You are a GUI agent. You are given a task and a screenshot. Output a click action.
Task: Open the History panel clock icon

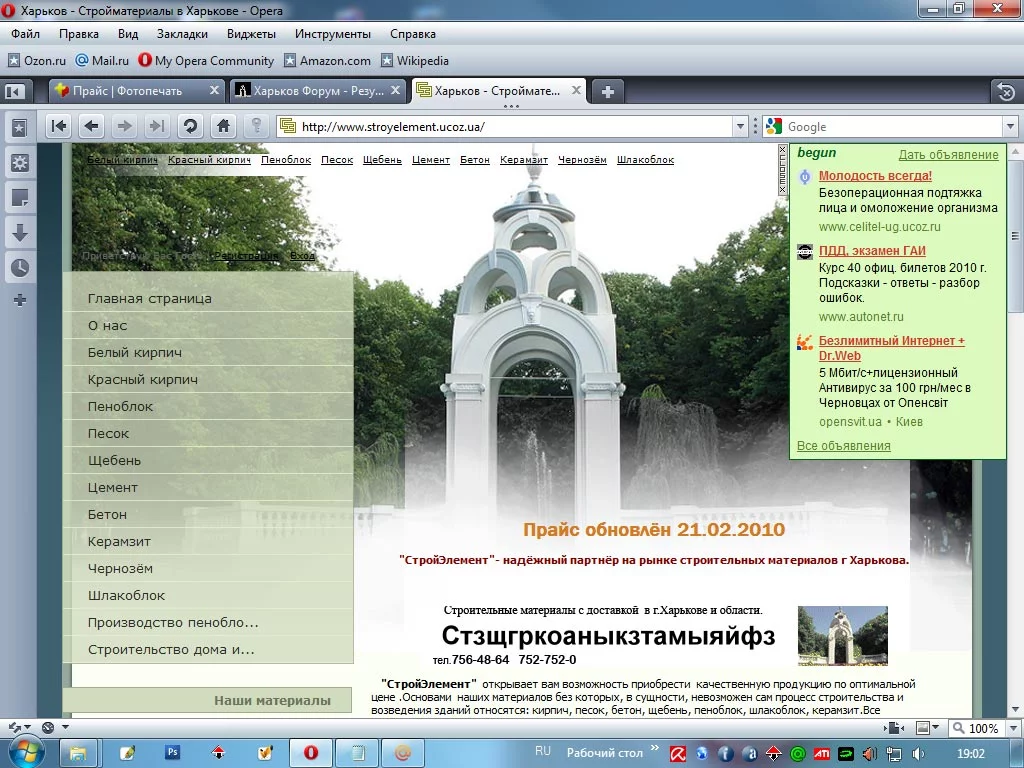click(x=19, y=267)
